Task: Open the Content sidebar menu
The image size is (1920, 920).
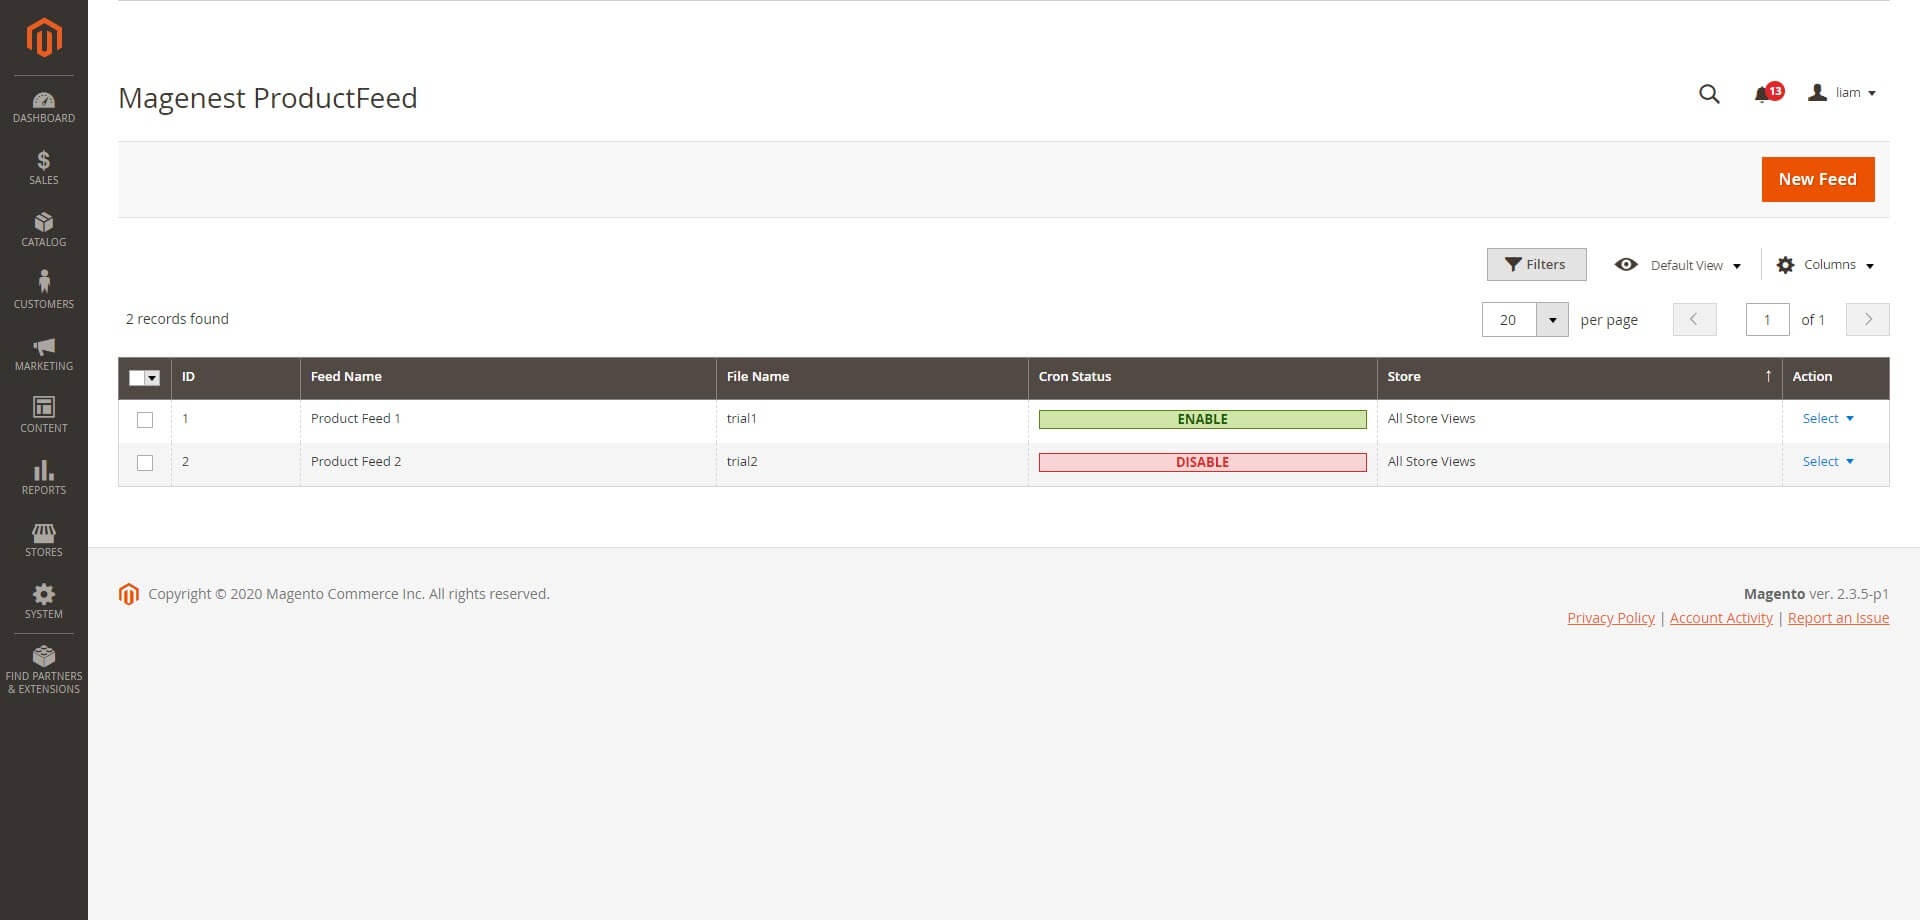Action: pos(44,416)
